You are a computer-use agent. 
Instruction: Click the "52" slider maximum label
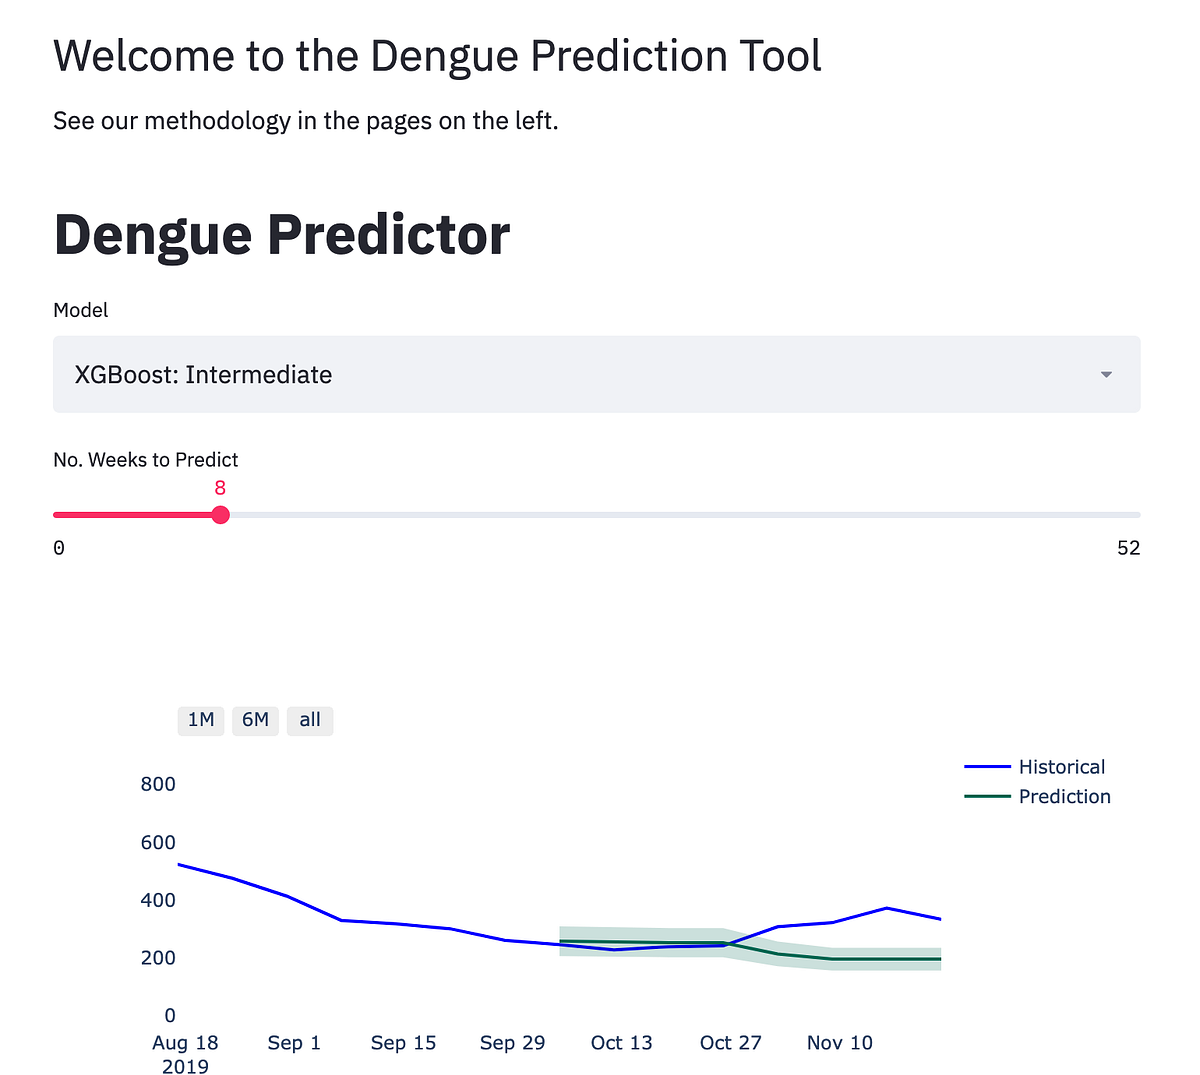(x=1128, y=547)
